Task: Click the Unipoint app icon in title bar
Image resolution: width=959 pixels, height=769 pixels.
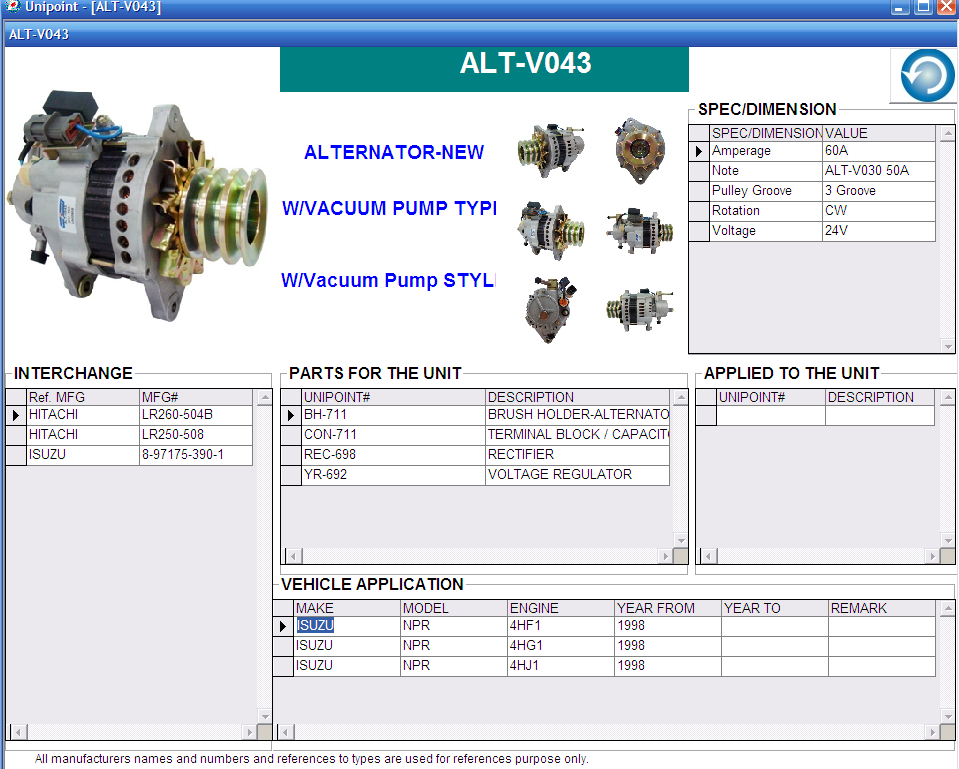Action: [x=11, y=8]
